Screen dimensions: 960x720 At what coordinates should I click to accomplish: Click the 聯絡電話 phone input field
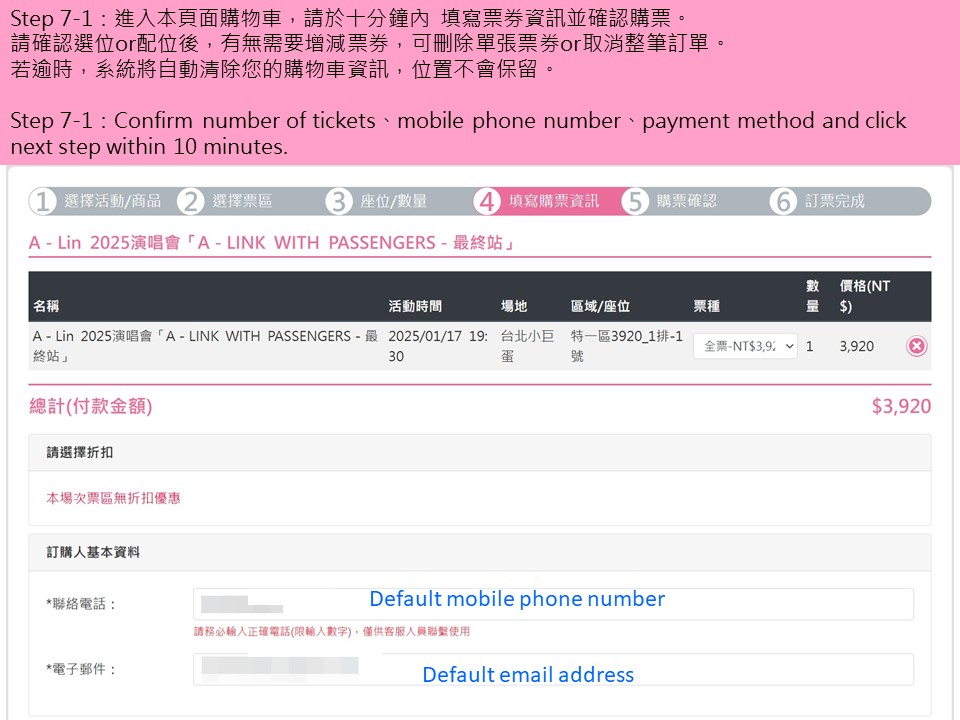point(553,604)
